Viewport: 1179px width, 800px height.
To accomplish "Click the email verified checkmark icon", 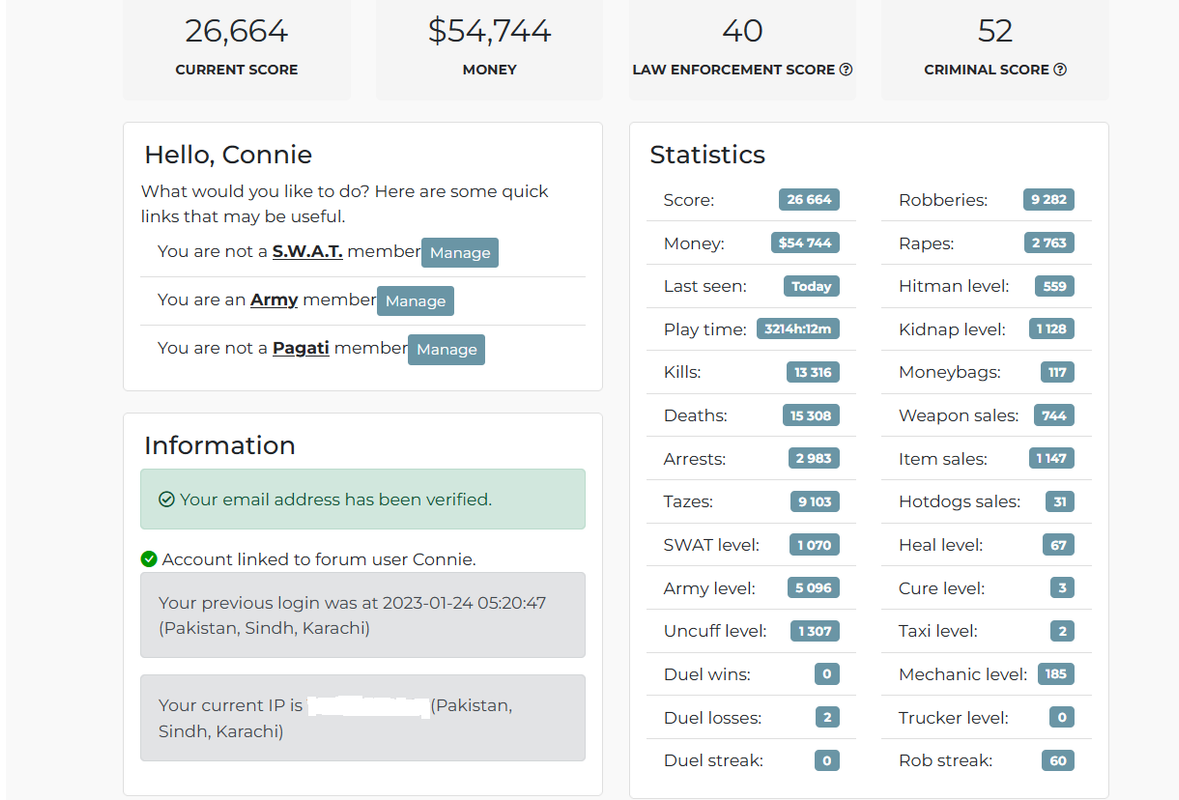I will point(167,499).
